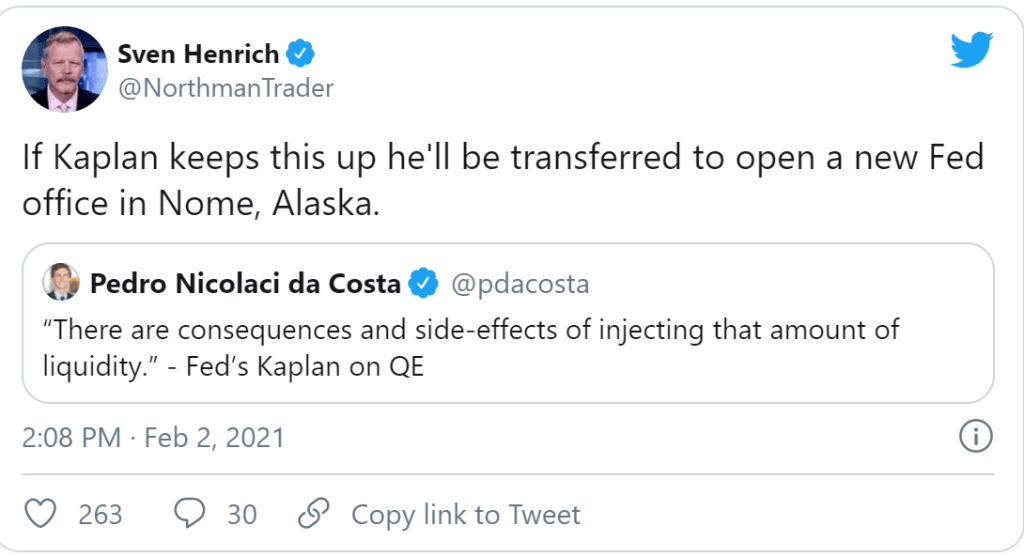This screenshot has height=557, width=1024.
Task: Click Sven Henrich's verified badge
Action: 302,52
